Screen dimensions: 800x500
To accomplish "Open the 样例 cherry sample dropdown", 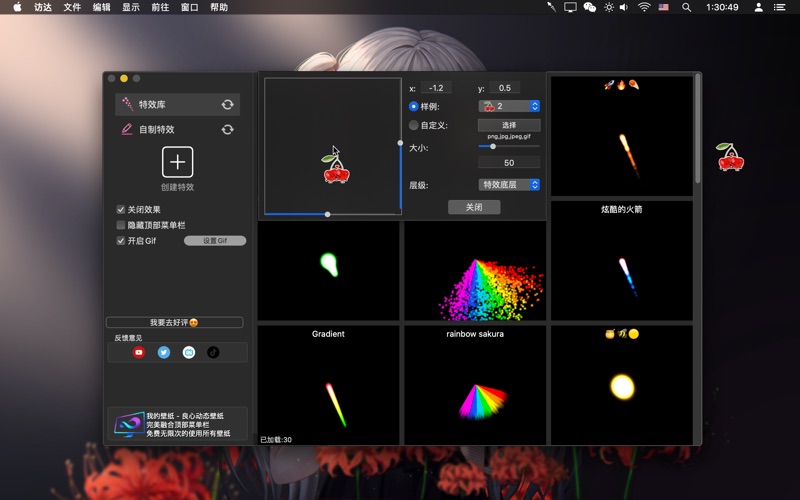I will 510,106.
